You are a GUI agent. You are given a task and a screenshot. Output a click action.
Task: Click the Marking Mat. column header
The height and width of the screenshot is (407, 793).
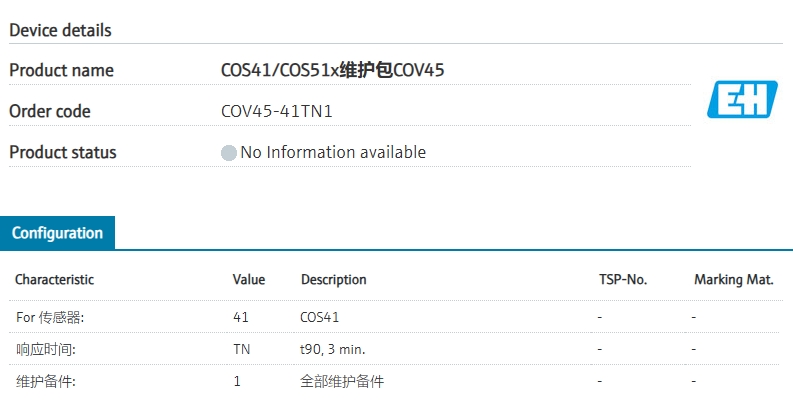coord(734,280)
